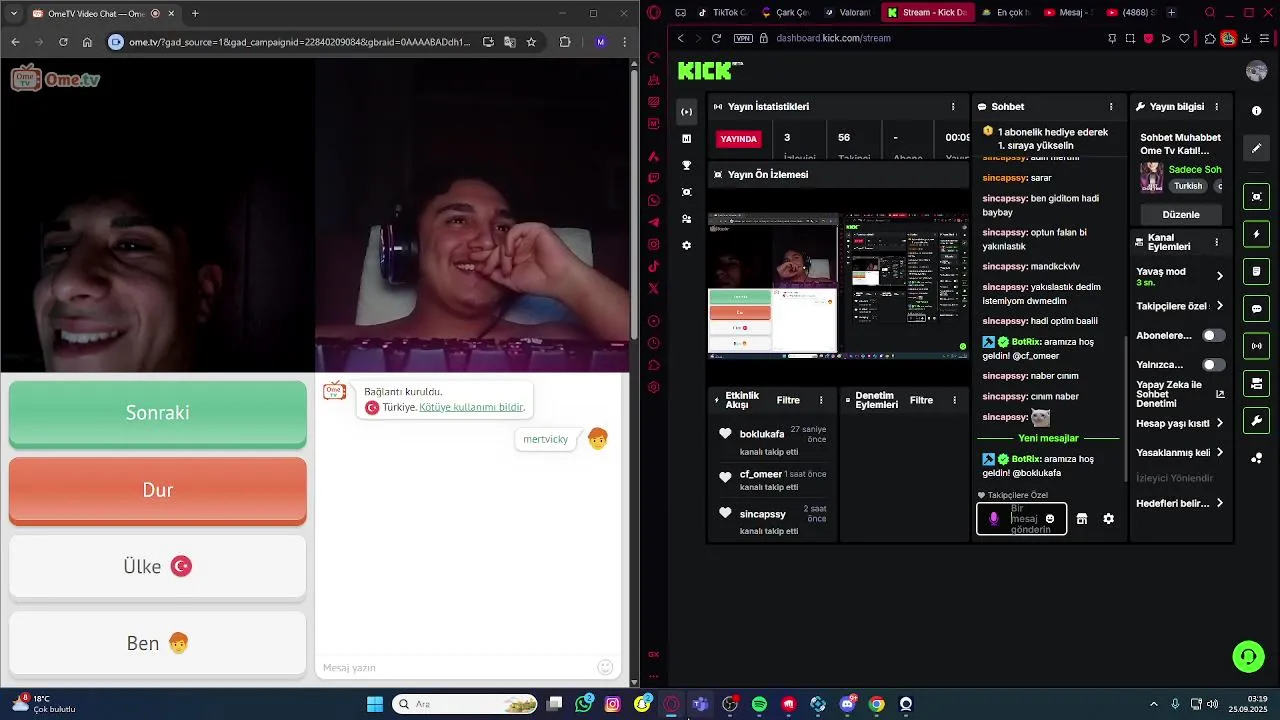Click the Düzenle button

1181,214
